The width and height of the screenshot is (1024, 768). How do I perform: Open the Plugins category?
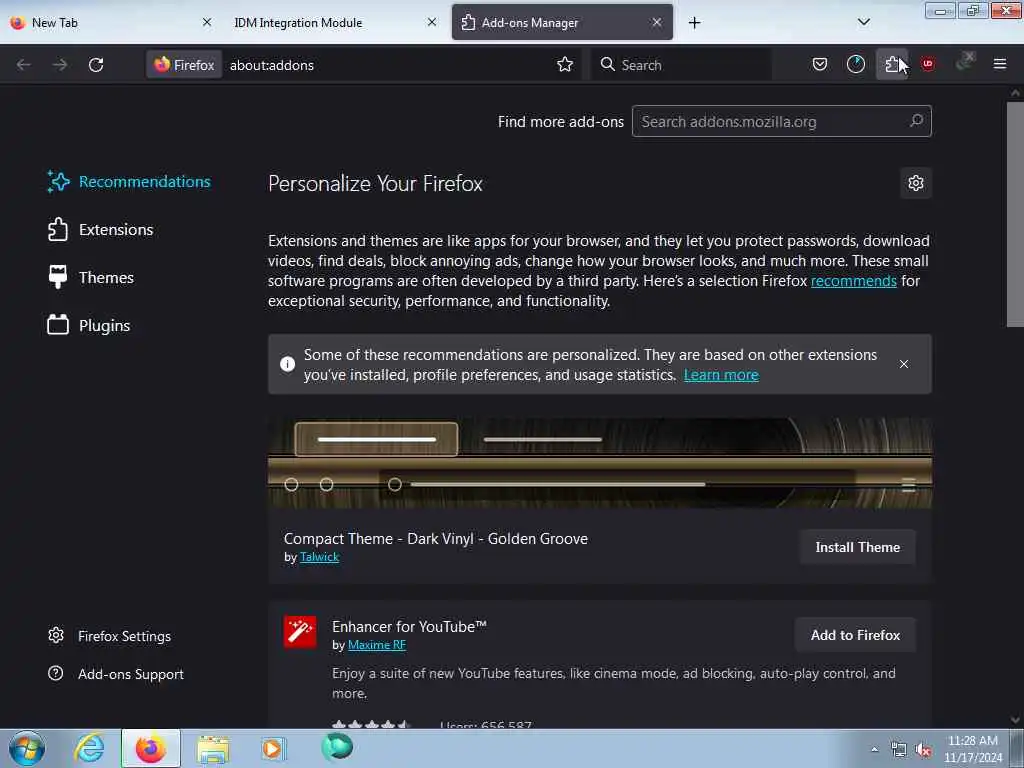89,325
